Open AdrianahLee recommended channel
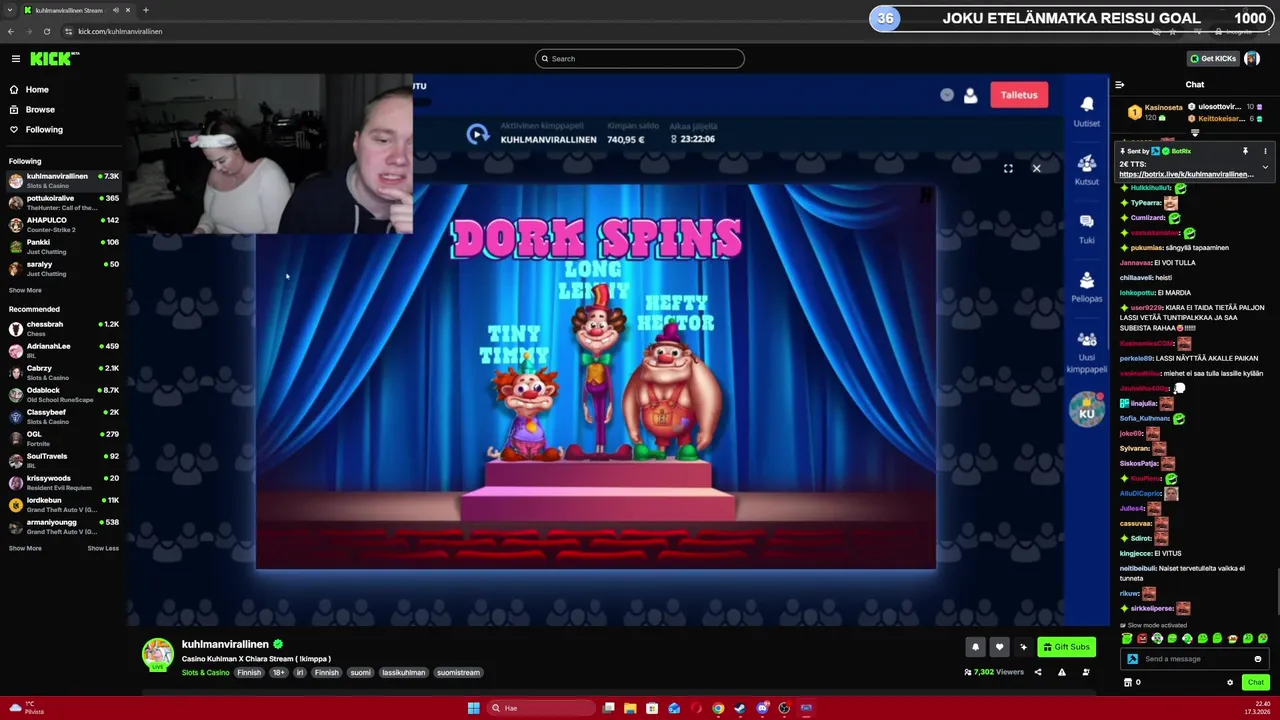 63,350
